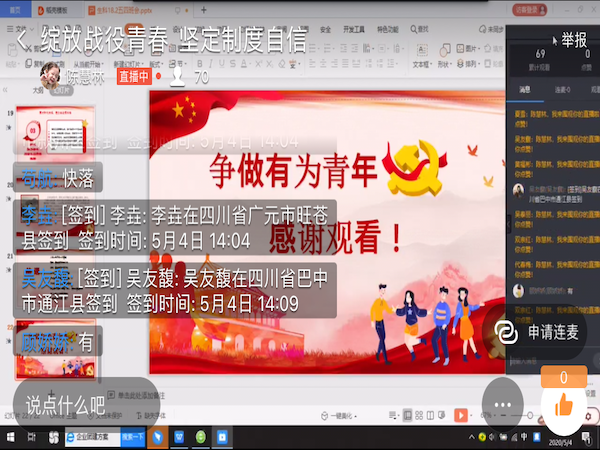
Task: Open streamer 陈慧林's avatar profile
Action: click(50, 76)
